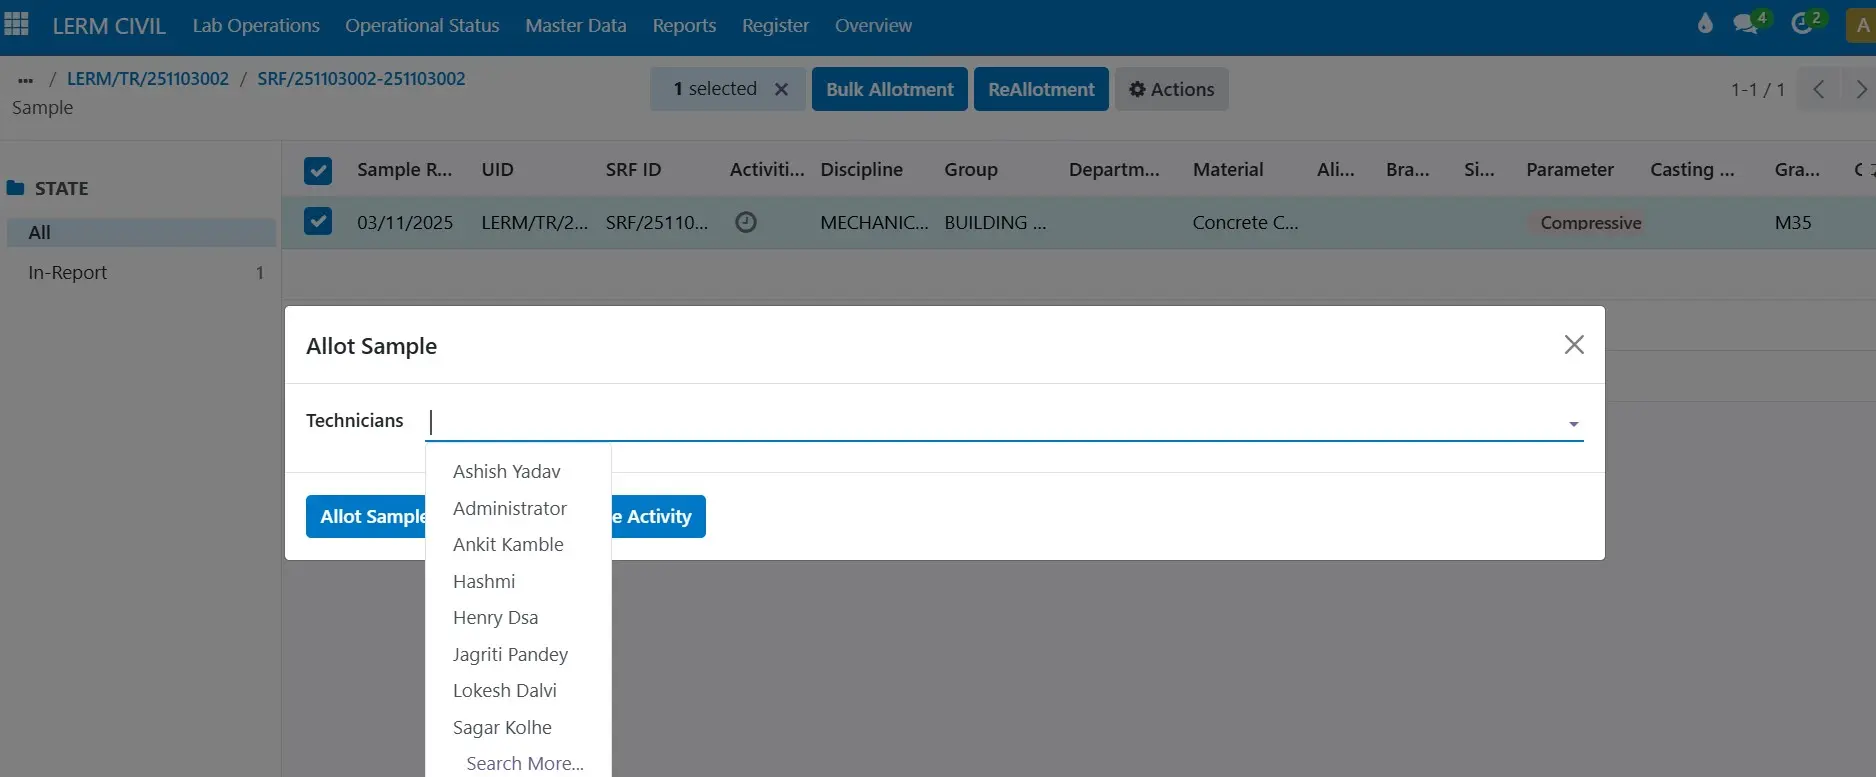Select the In-Report state filter

point(67,272)
